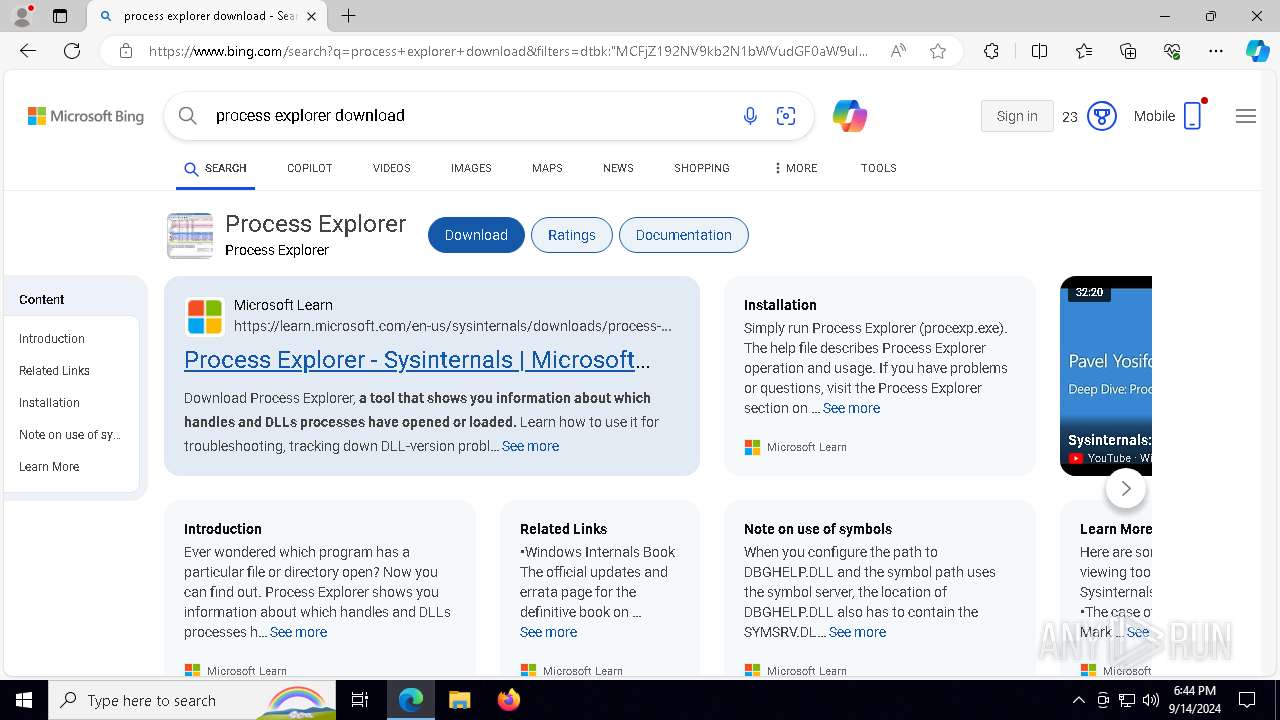This screenshot has height=720, width=1280.
Task: Select Installation in Content sidebar
Action: click(49, 403)
